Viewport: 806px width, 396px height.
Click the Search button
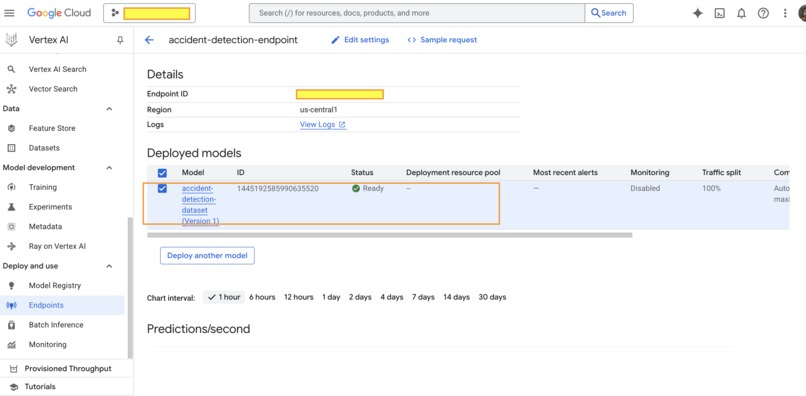pos(609,13)
